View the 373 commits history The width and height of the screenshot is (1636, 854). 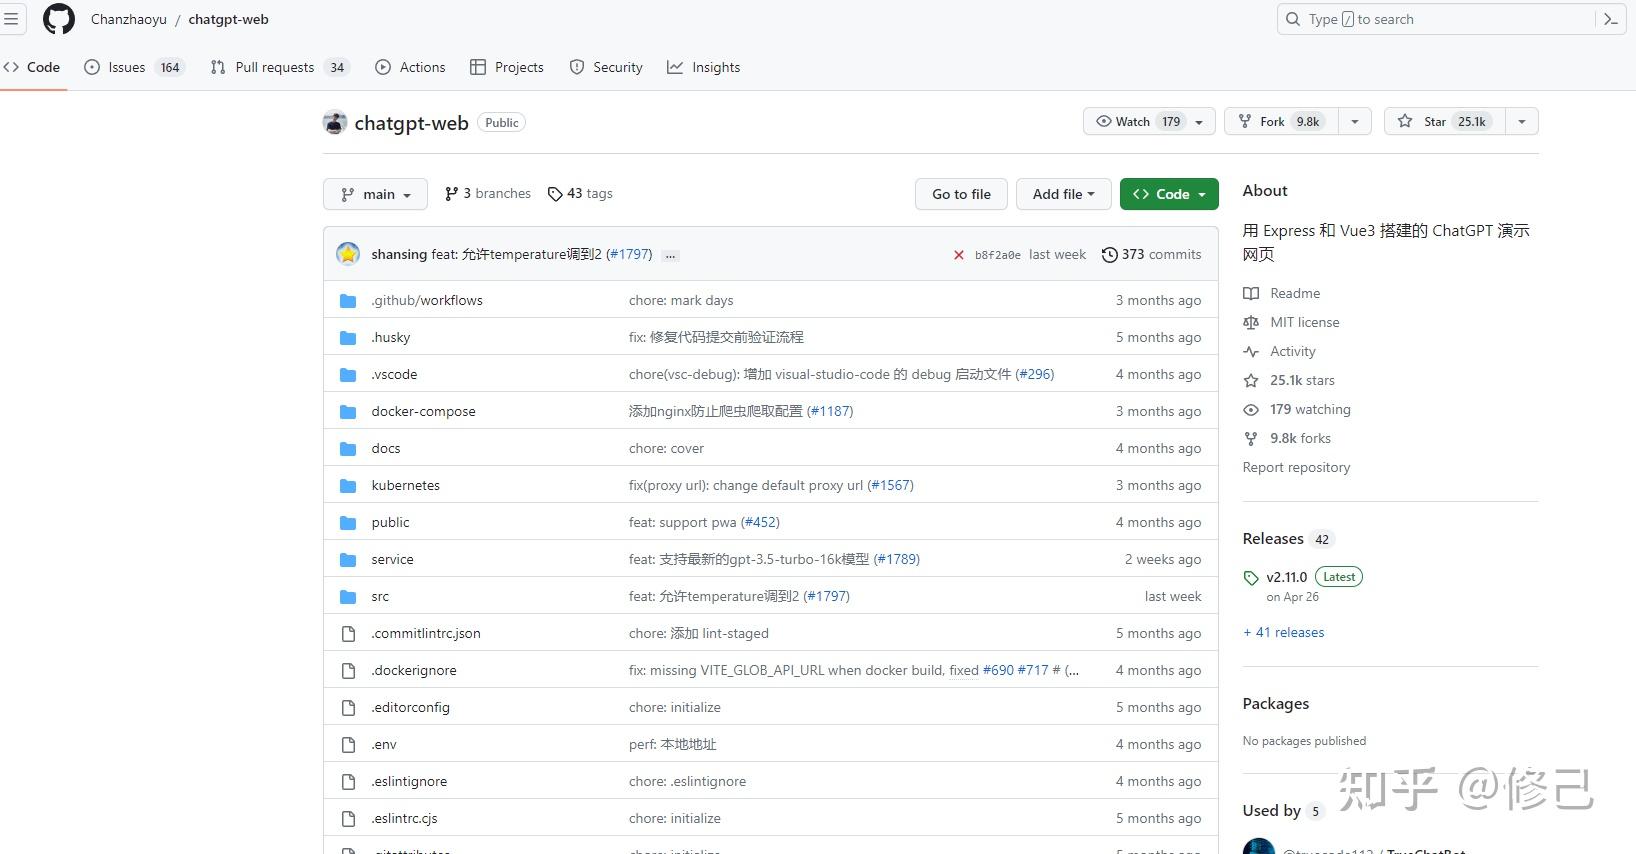tap(1151, 255)
